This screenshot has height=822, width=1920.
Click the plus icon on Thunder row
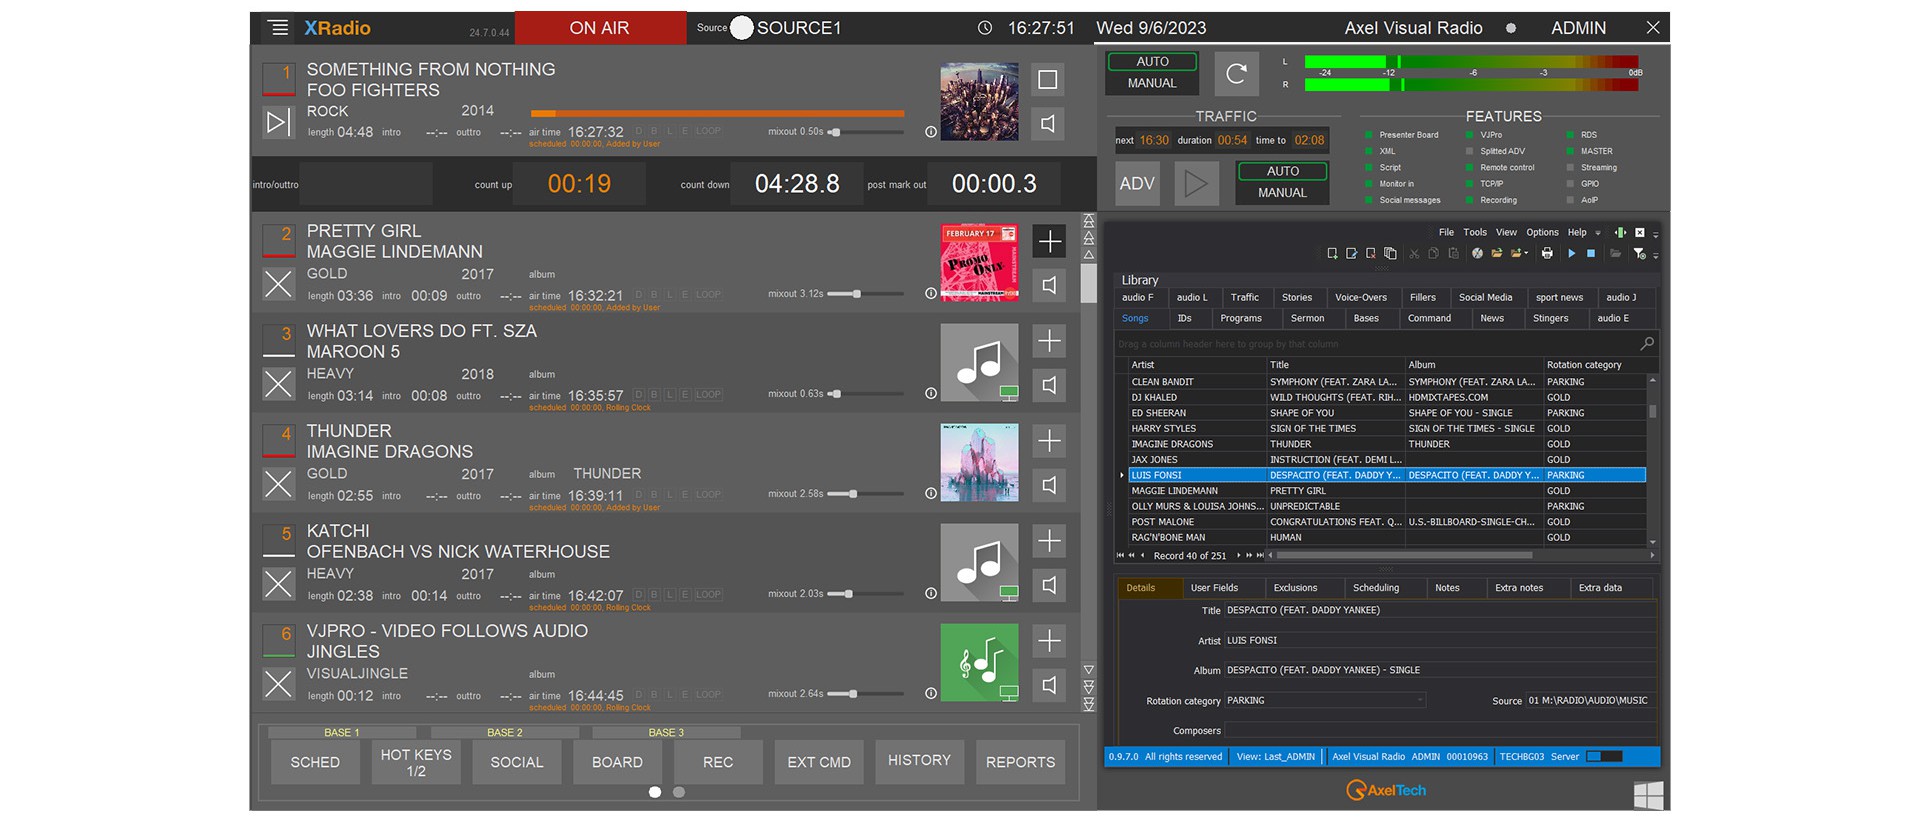coord(1048,441)
